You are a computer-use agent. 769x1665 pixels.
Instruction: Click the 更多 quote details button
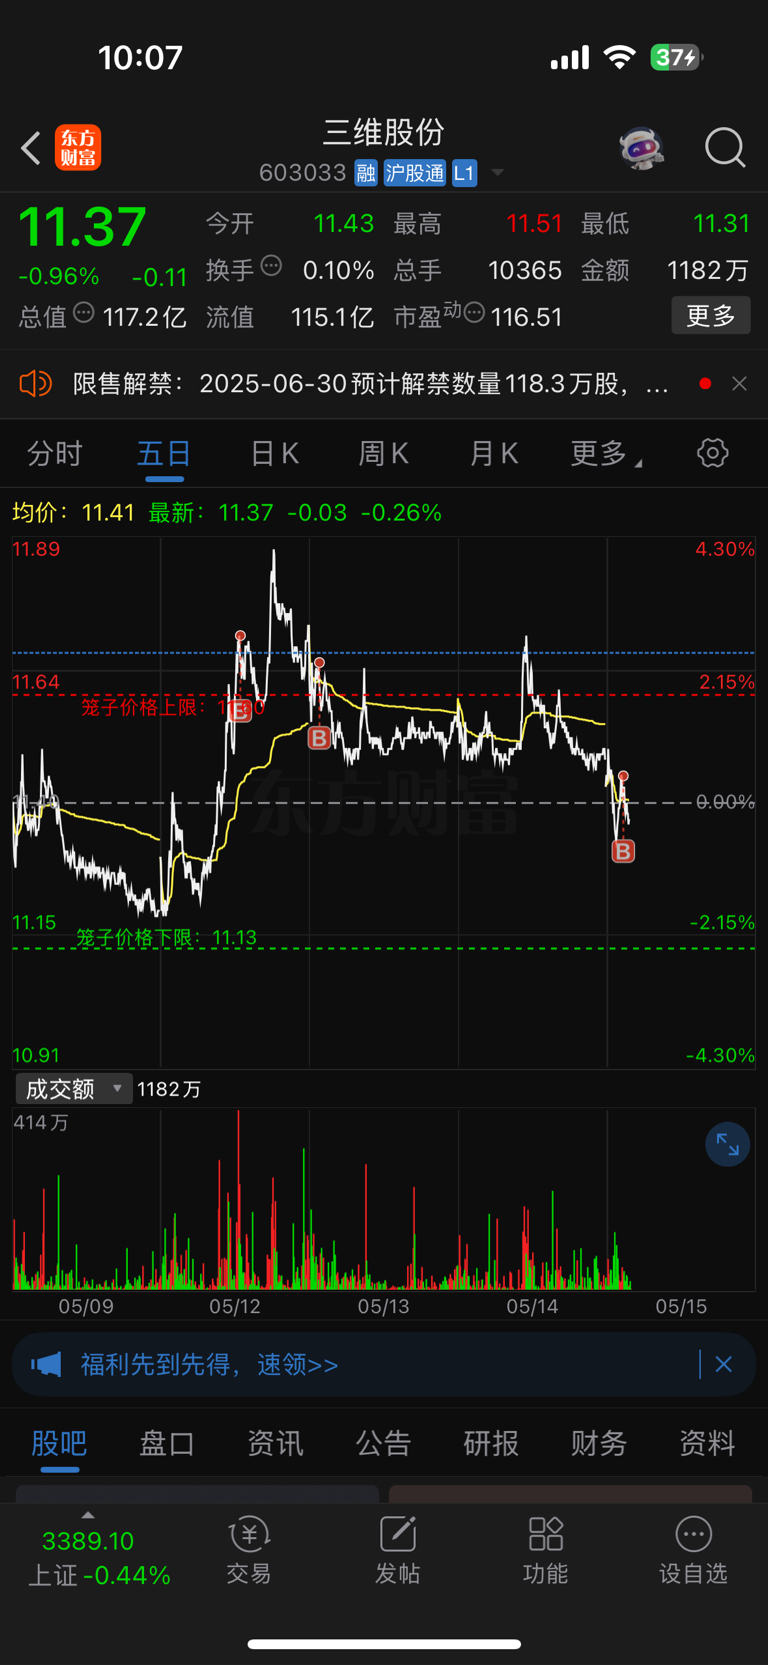pyautogui.click(x=711, y=316)
